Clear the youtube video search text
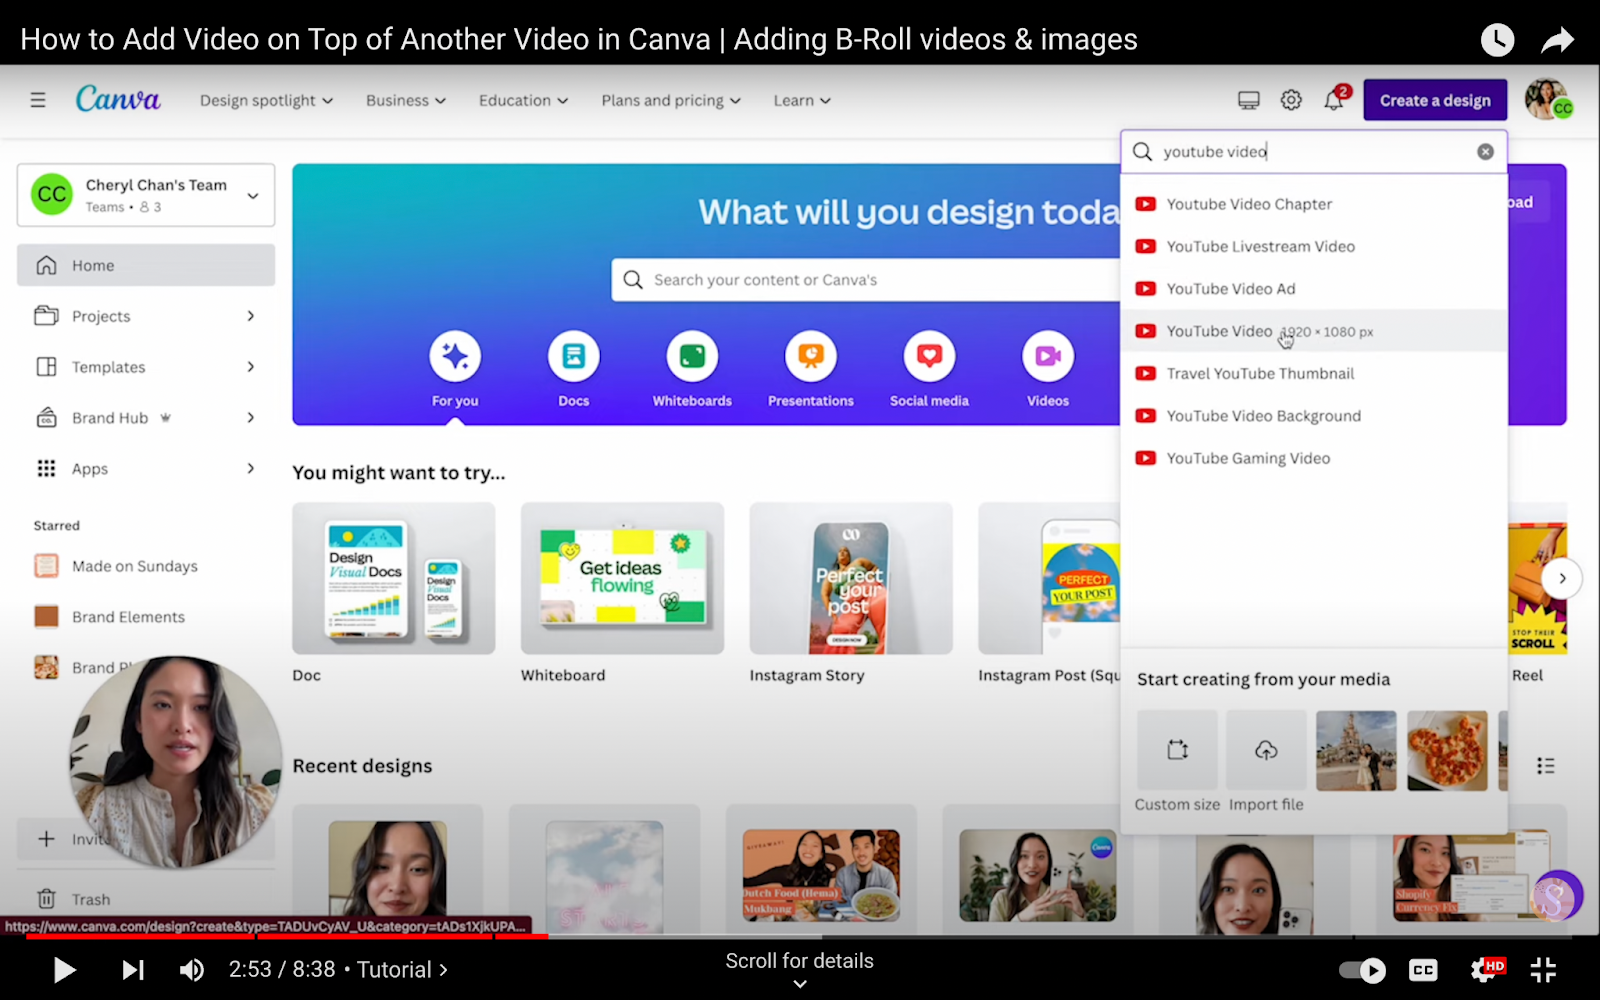 point(1485,151)
